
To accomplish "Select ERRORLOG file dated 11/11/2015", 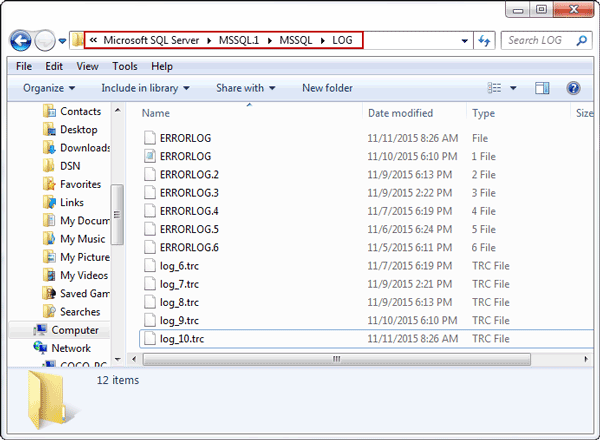I will click(x=185, y=138).
